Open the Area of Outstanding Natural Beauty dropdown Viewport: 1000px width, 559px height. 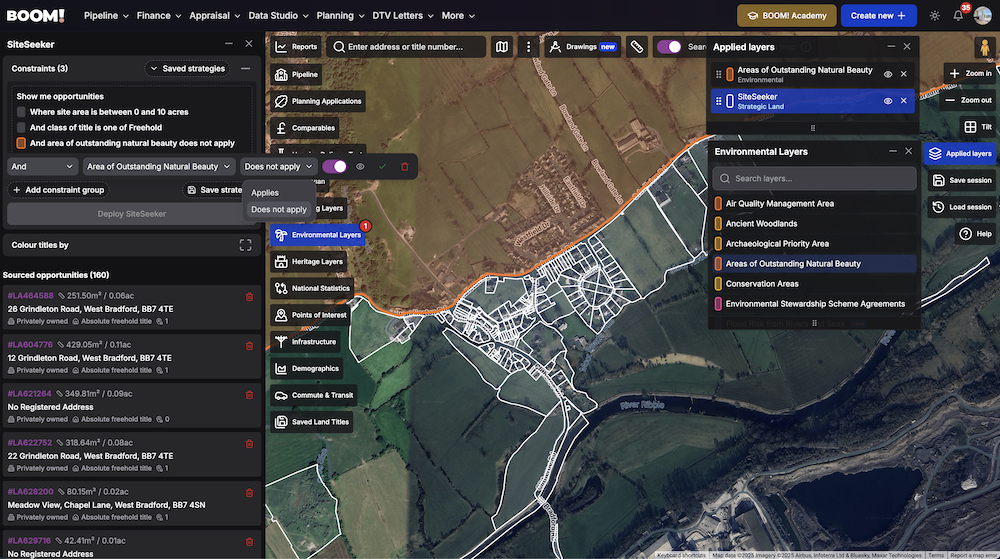159,166
